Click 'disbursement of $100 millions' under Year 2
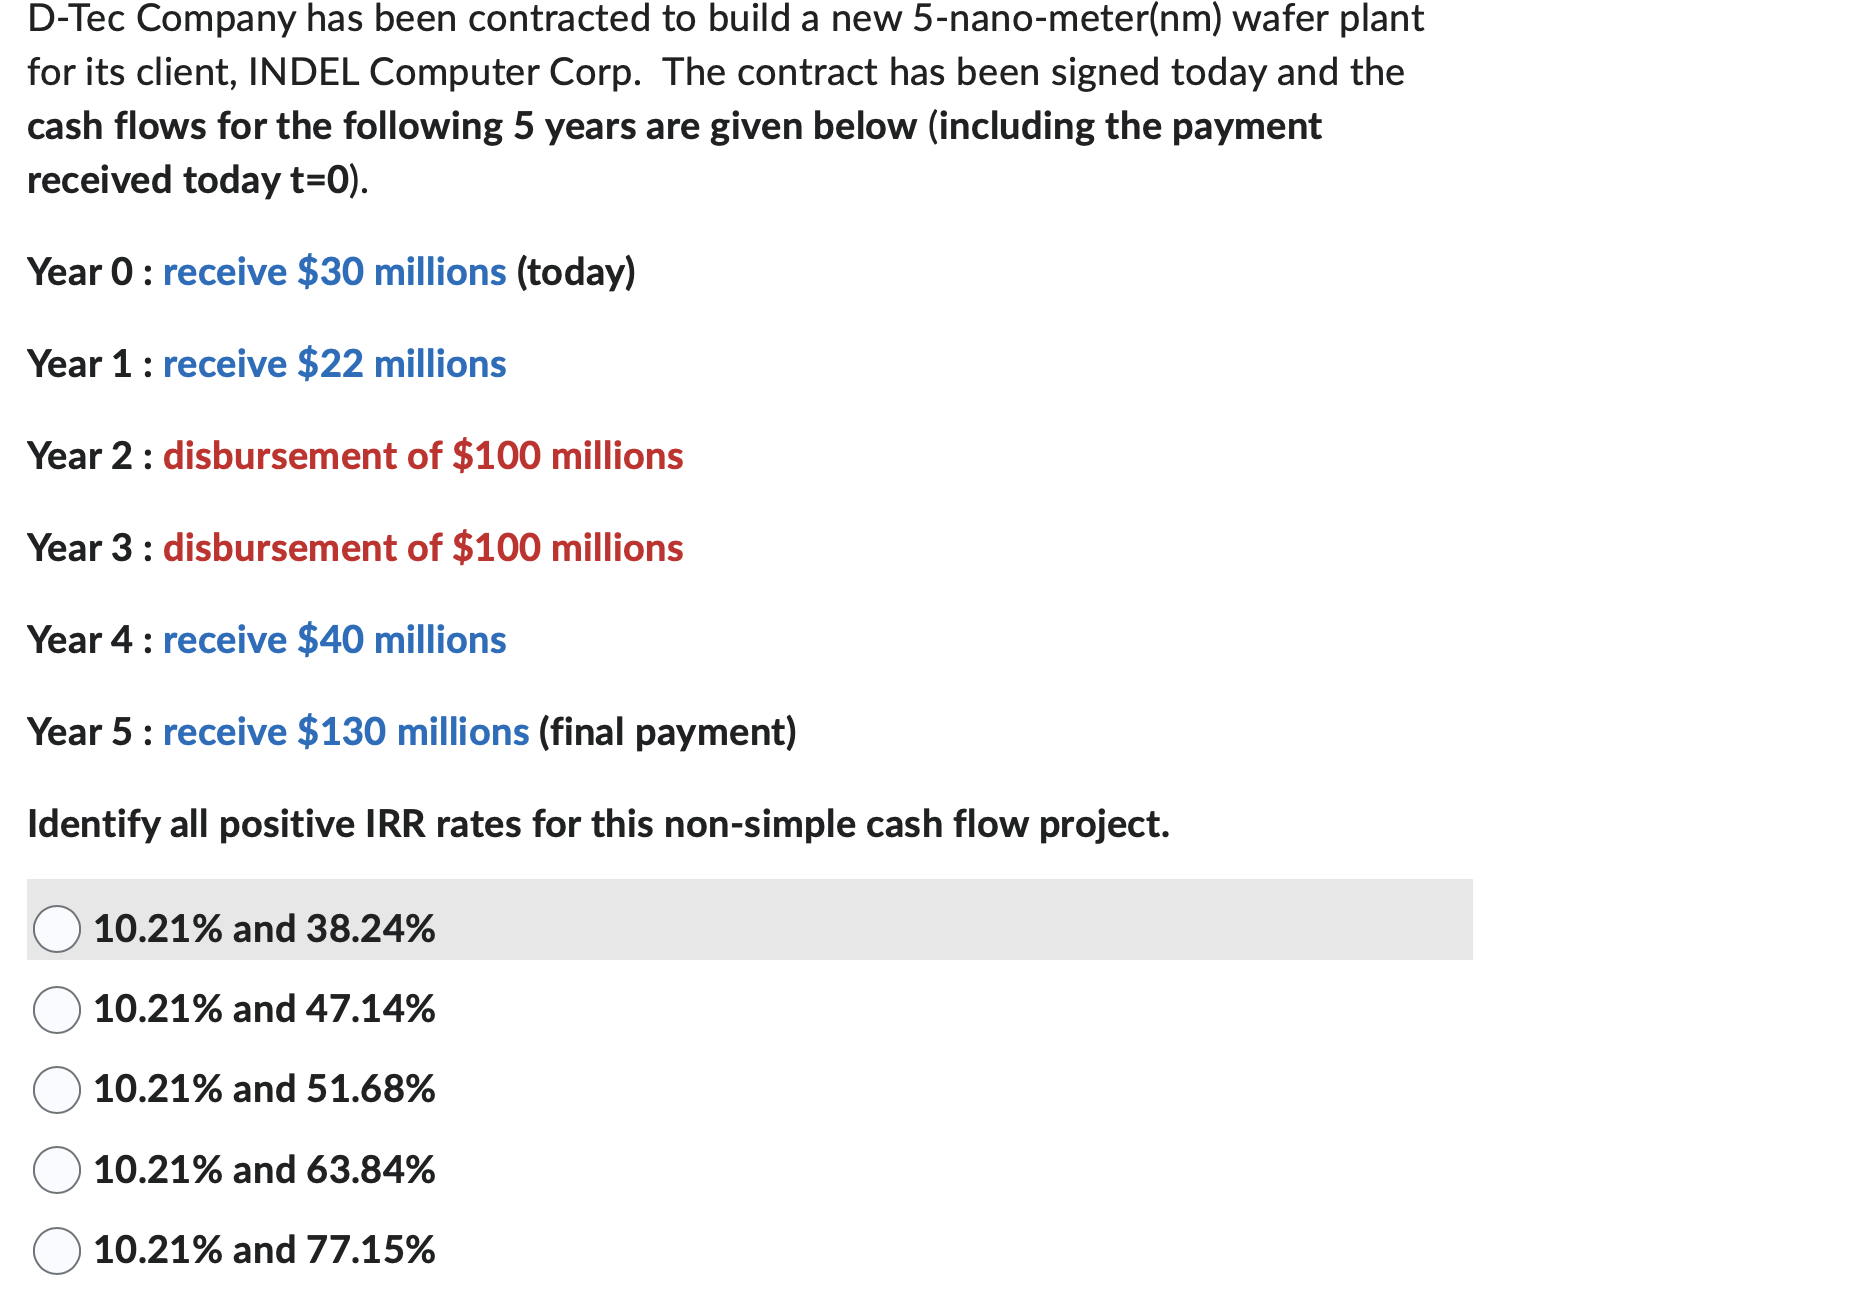 423,456
